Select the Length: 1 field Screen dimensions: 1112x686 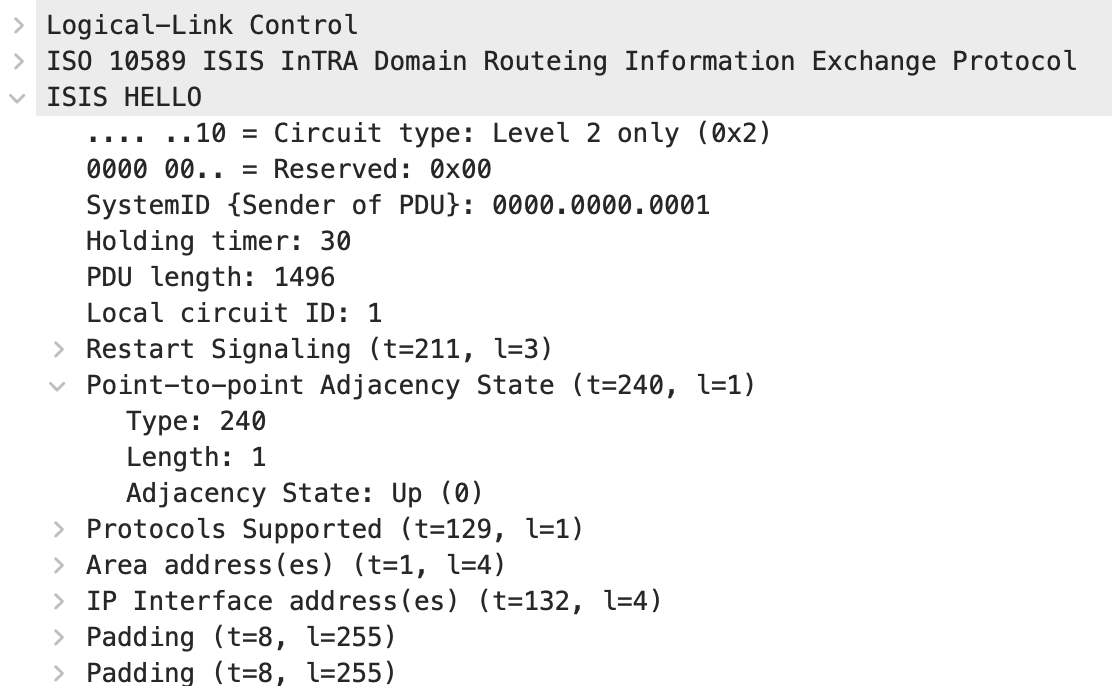click(x=196, y=457)
